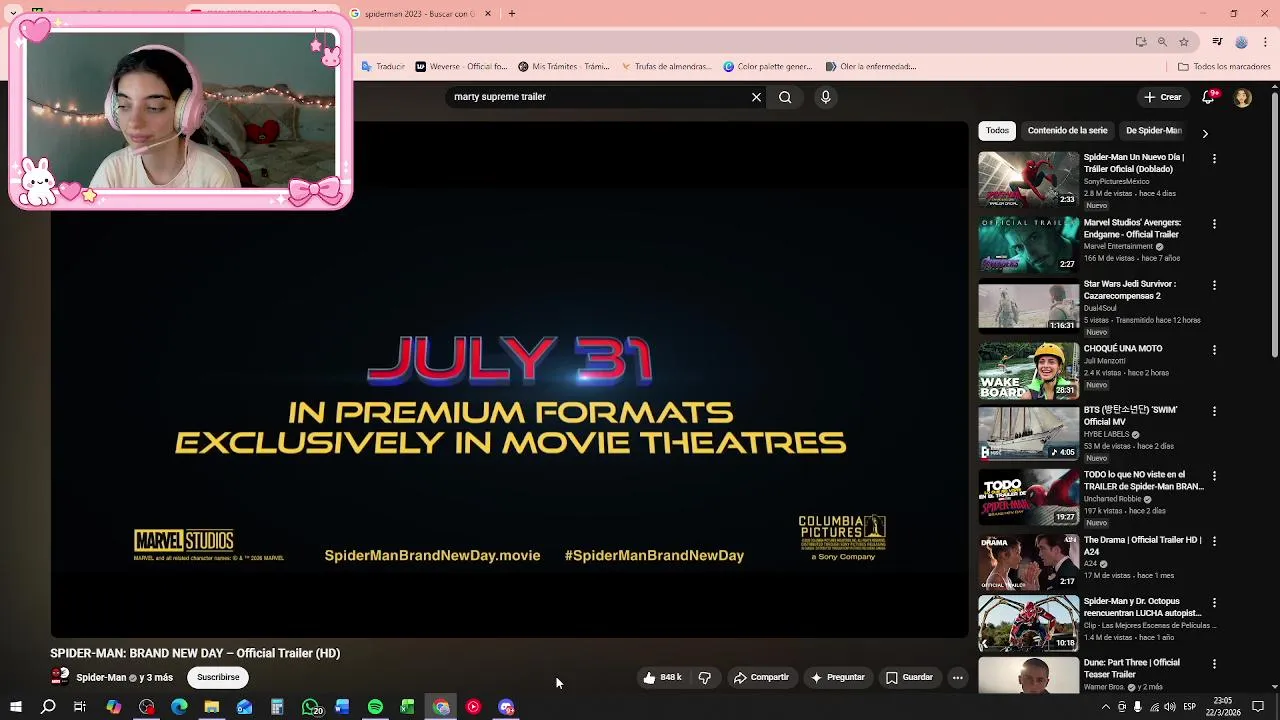Close the spiderman 2023 browser tab
The width and height of the screenshot is (1280, 720).
coord(488,14)
